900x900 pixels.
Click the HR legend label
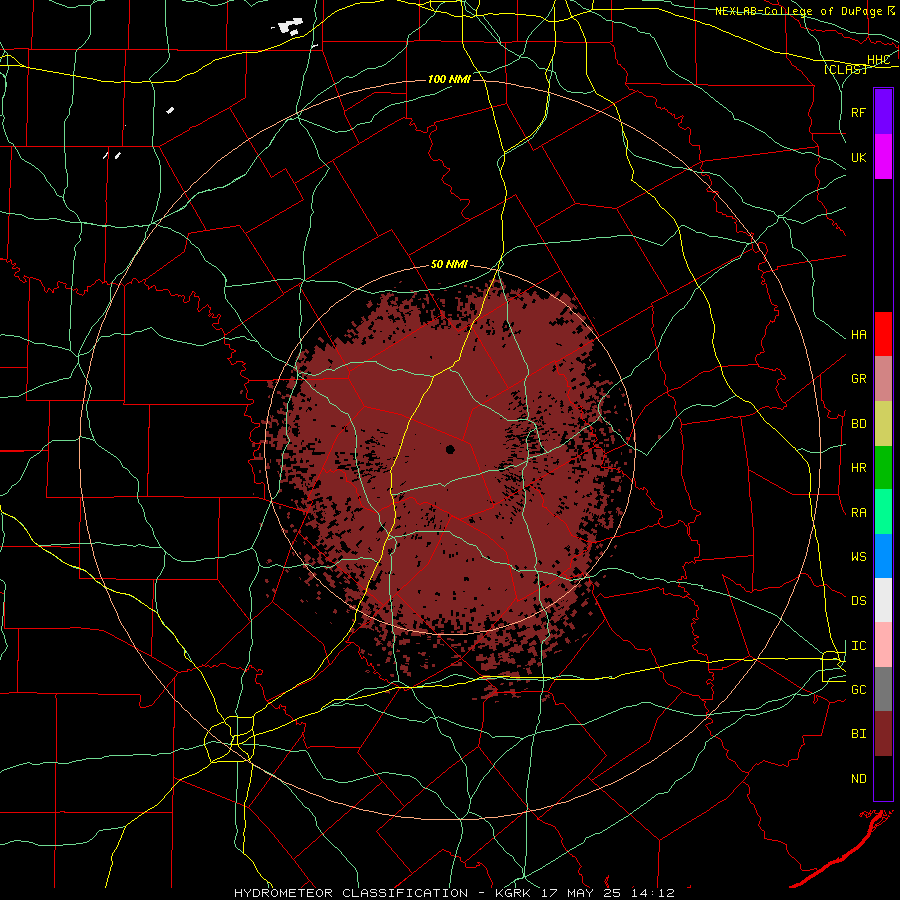pyautogui.click(x=858, y=468)
